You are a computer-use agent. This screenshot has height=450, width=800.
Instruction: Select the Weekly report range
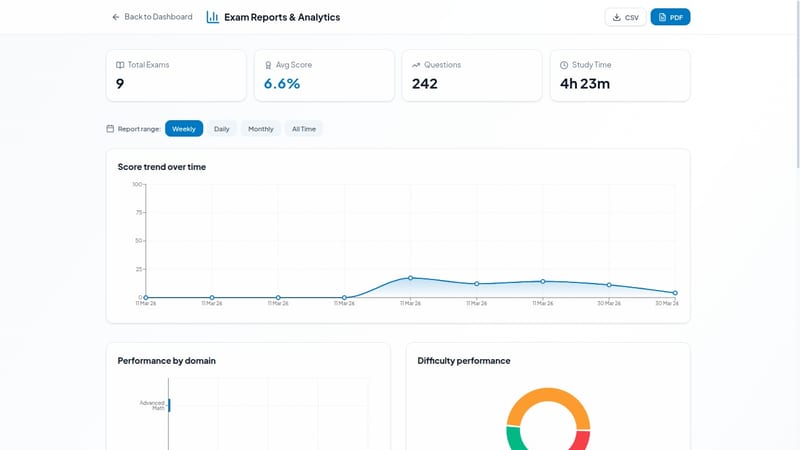coord(184,129)
